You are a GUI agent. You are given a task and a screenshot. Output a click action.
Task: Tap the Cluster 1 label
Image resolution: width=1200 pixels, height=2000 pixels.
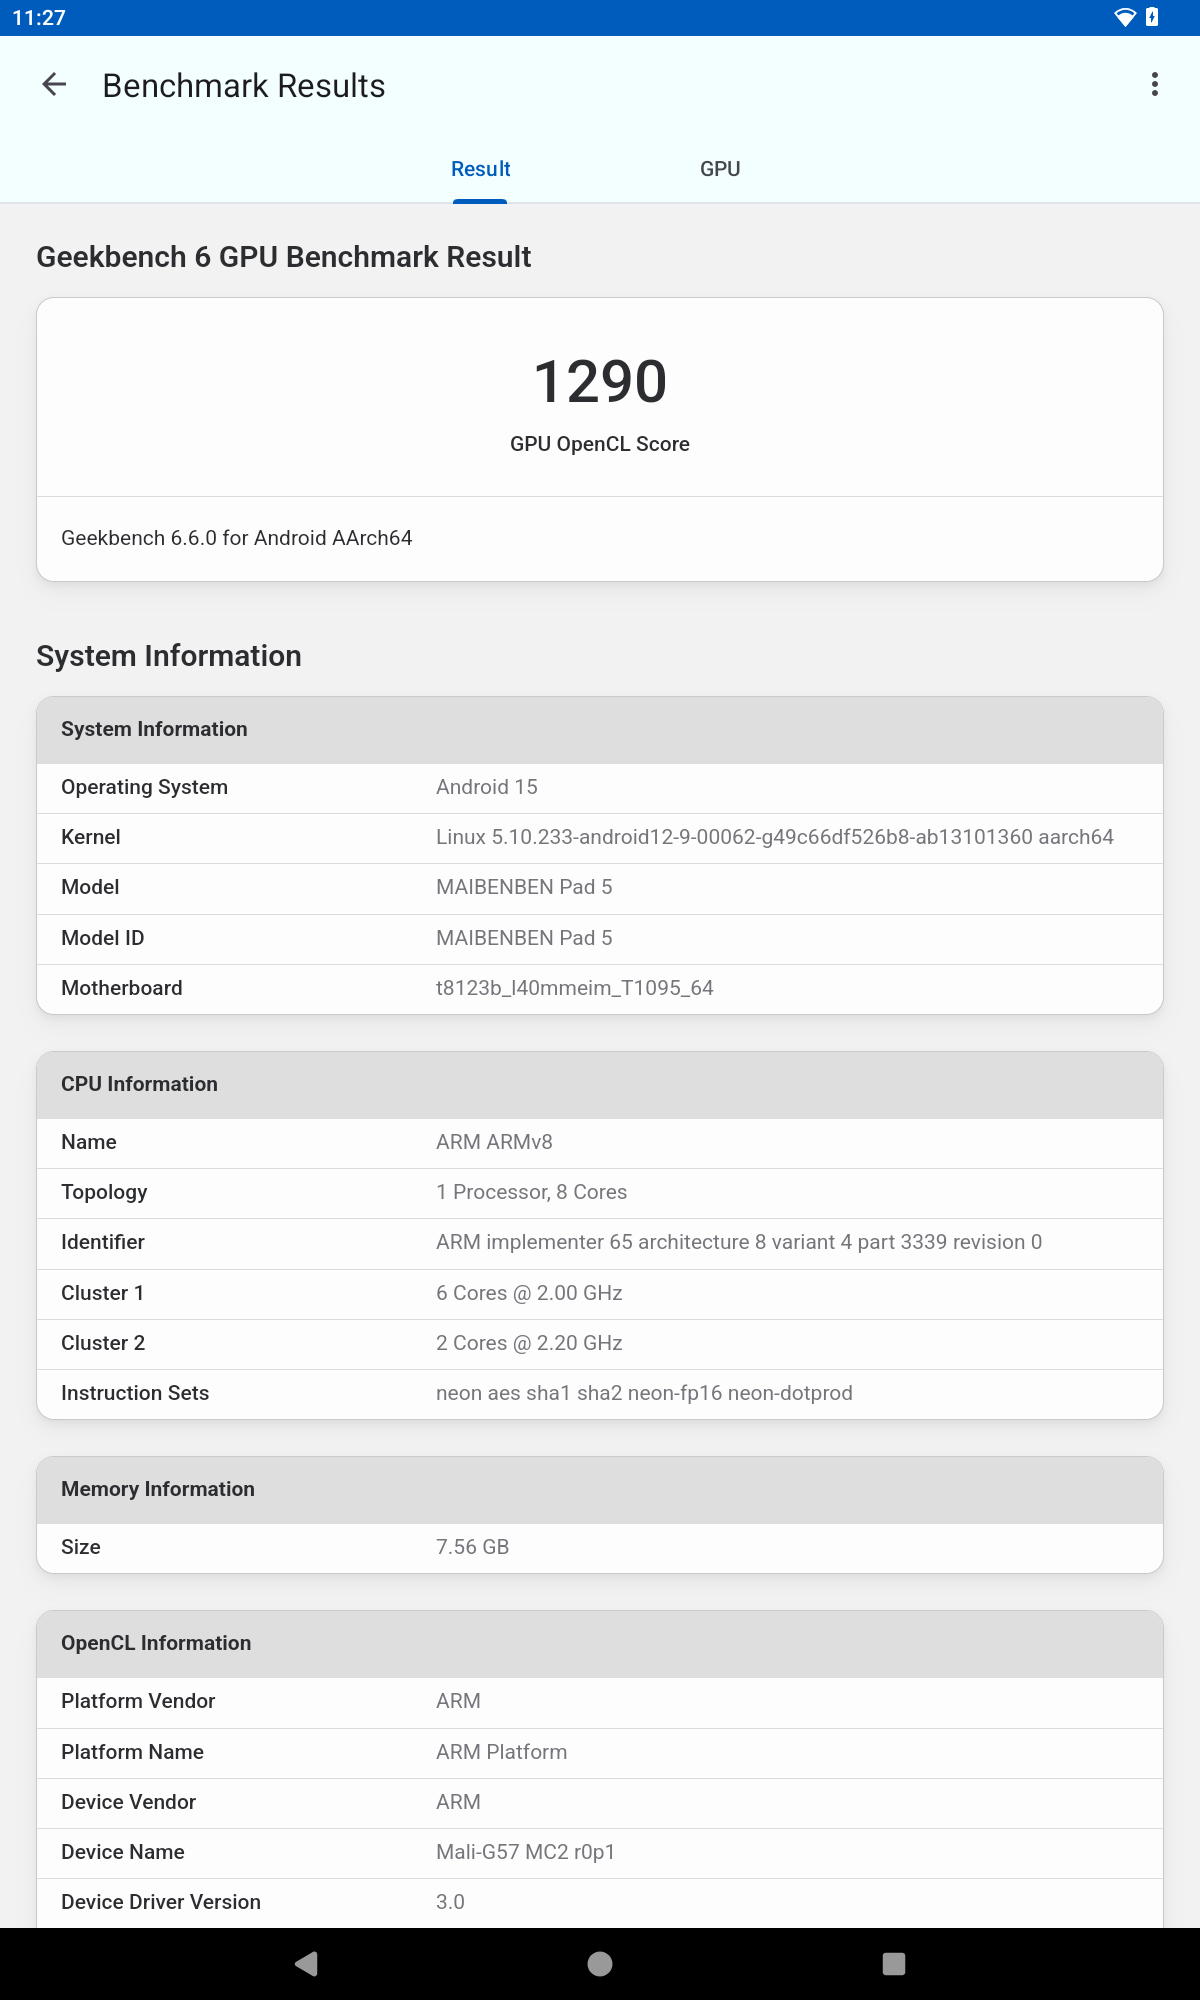coord(103,1293)
